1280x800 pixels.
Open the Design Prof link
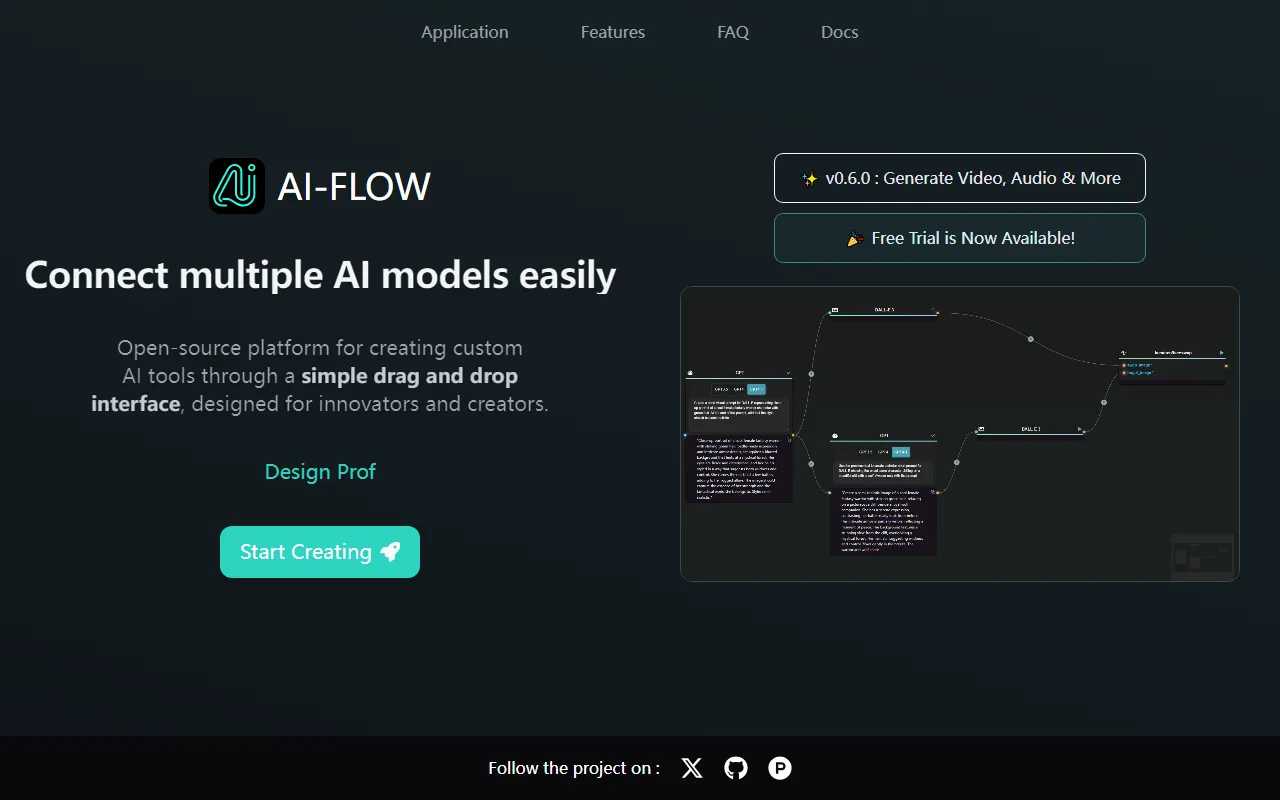[x=320, y=471]
